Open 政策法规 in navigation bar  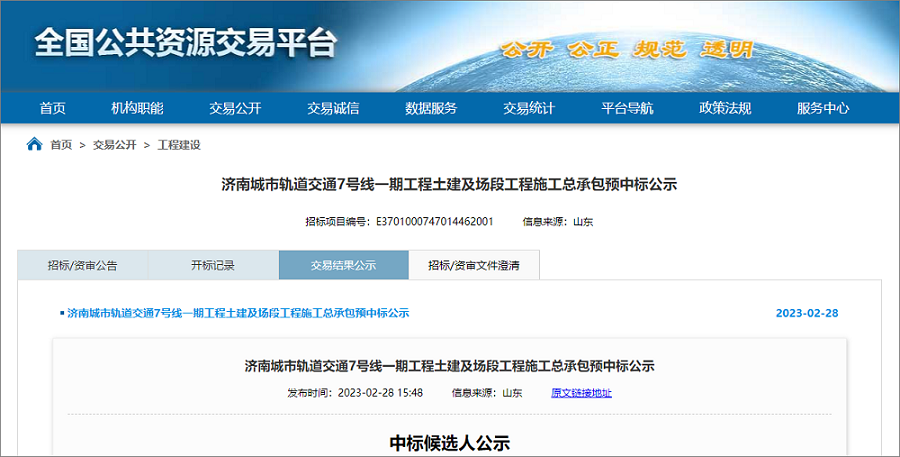point(725,108)
